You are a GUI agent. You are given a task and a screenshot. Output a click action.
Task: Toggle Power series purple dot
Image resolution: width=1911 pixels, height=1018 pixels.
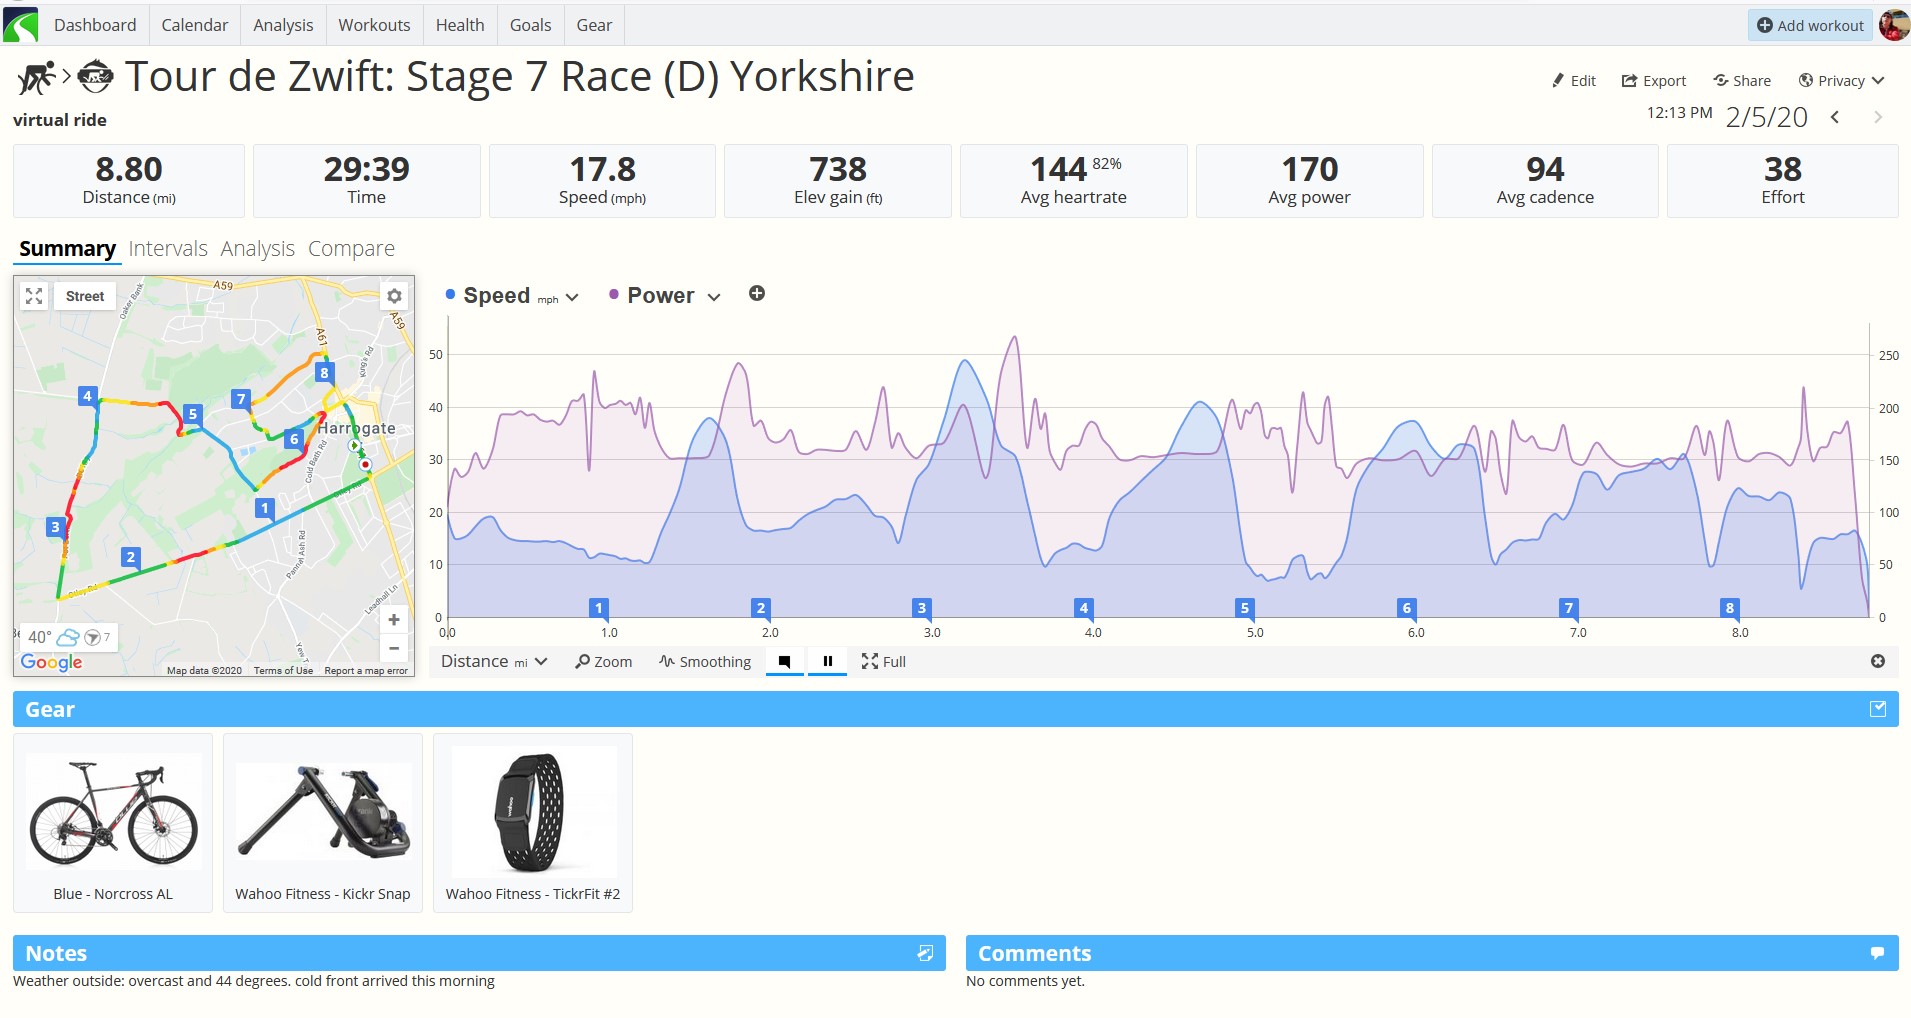coord(614,294)
